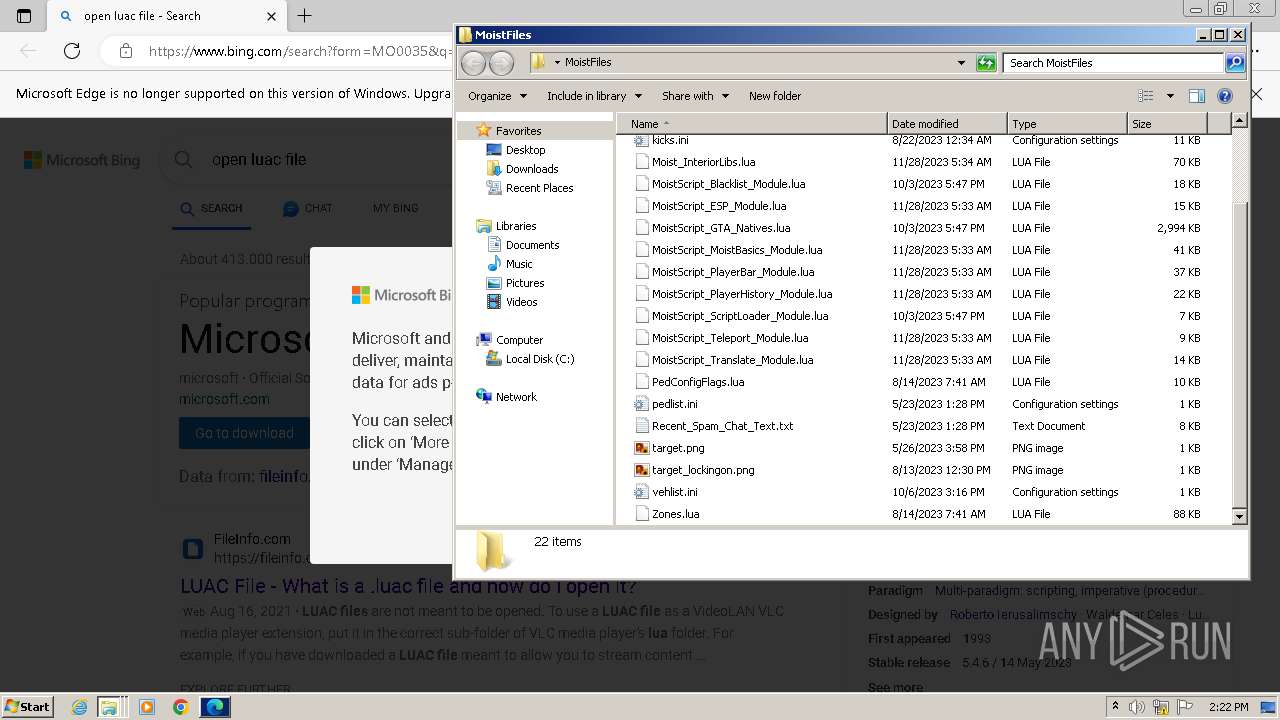Click scrollbar down arrow in file list
Image resolution: width=1280 pixels, height=720 pixels.
pos(1239,516)
